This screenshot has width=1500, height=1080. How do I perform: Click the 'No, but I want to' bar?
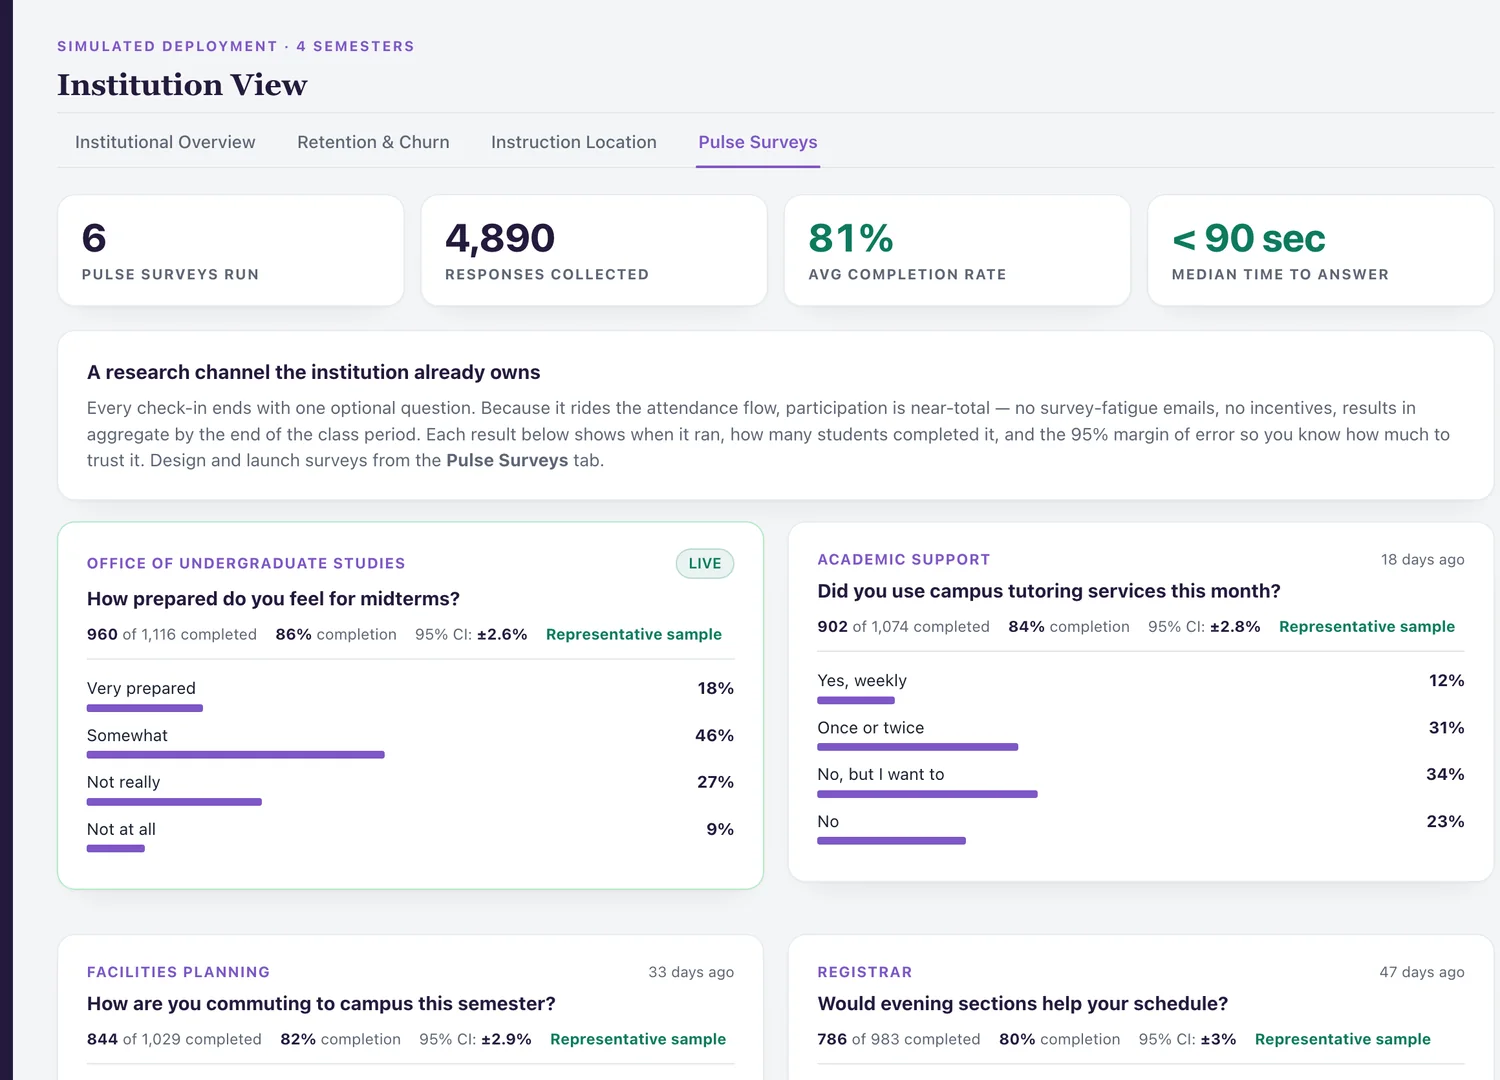[x=928, y=794]
